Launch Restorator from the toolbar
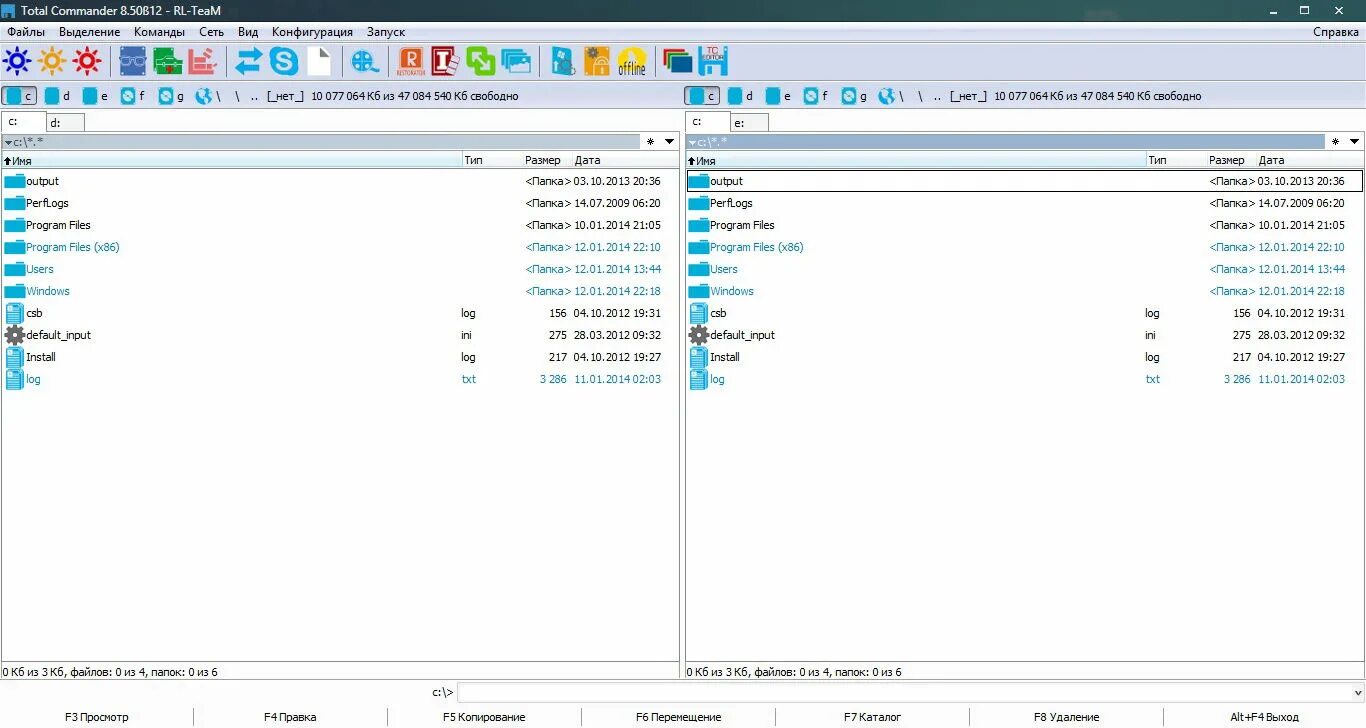 [x=410, y=62]
